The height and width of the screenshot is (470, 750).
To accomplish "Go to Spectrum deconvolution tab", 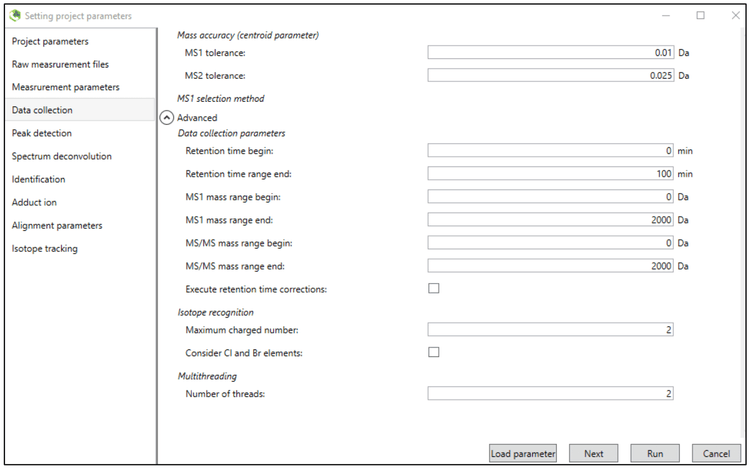I will [62, 156].
